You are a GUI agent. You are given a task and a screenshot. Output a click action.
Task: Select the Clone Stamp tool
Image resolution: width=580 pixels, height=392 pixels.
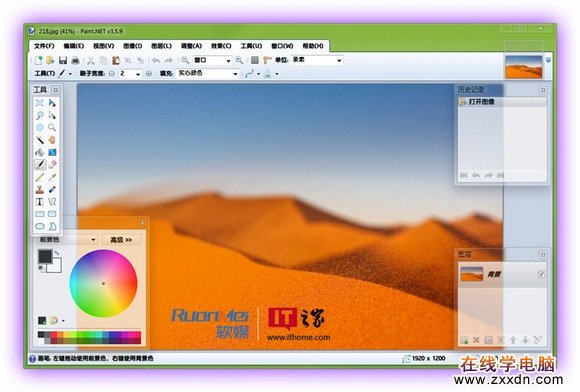(x=40, y=189)
